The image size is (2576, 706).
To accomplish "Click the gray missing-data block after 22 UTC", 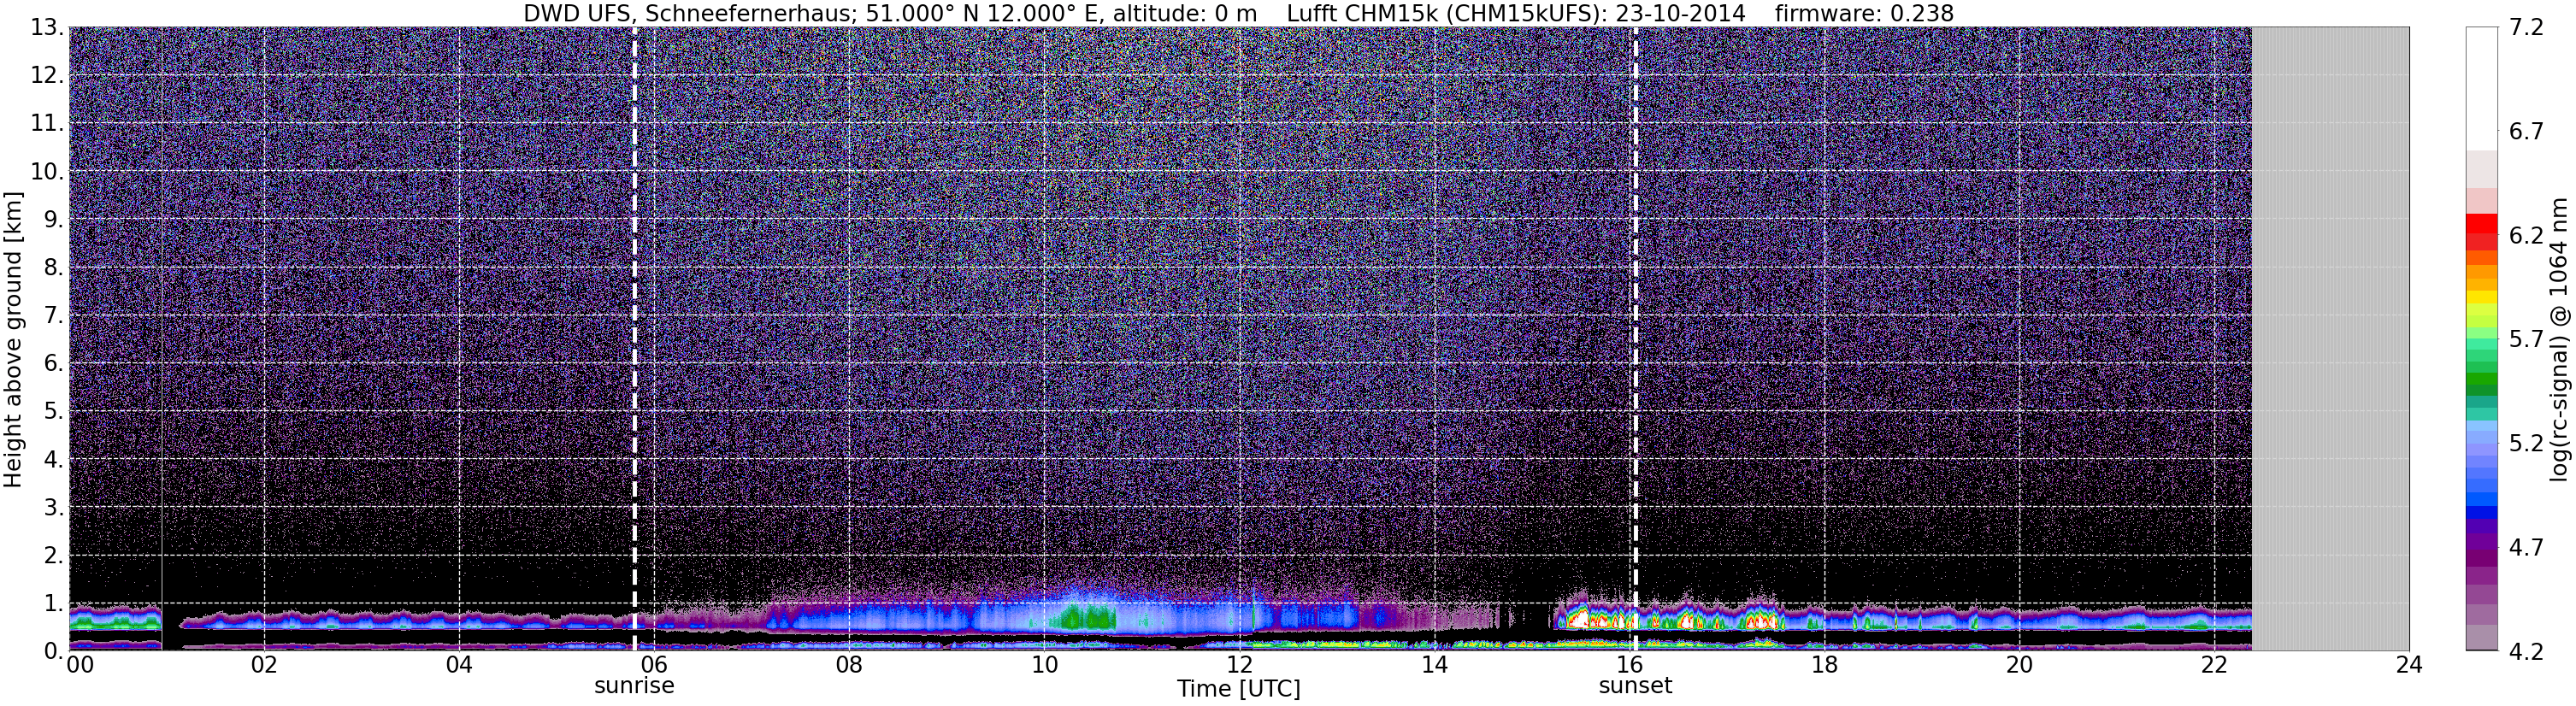I will (x=2330, y=339).
